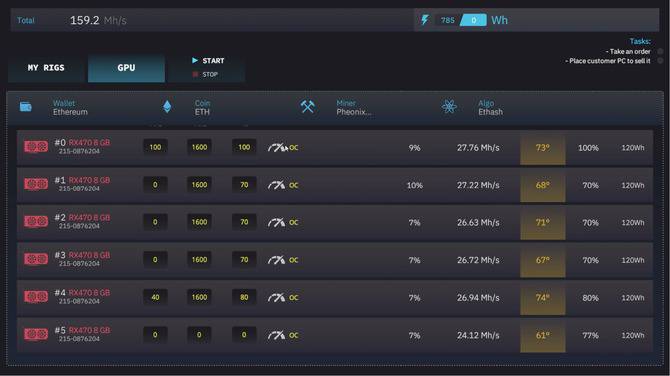Click the wallet icon beside Ethereum
The image size is (670, 376).
click(26, 106)
